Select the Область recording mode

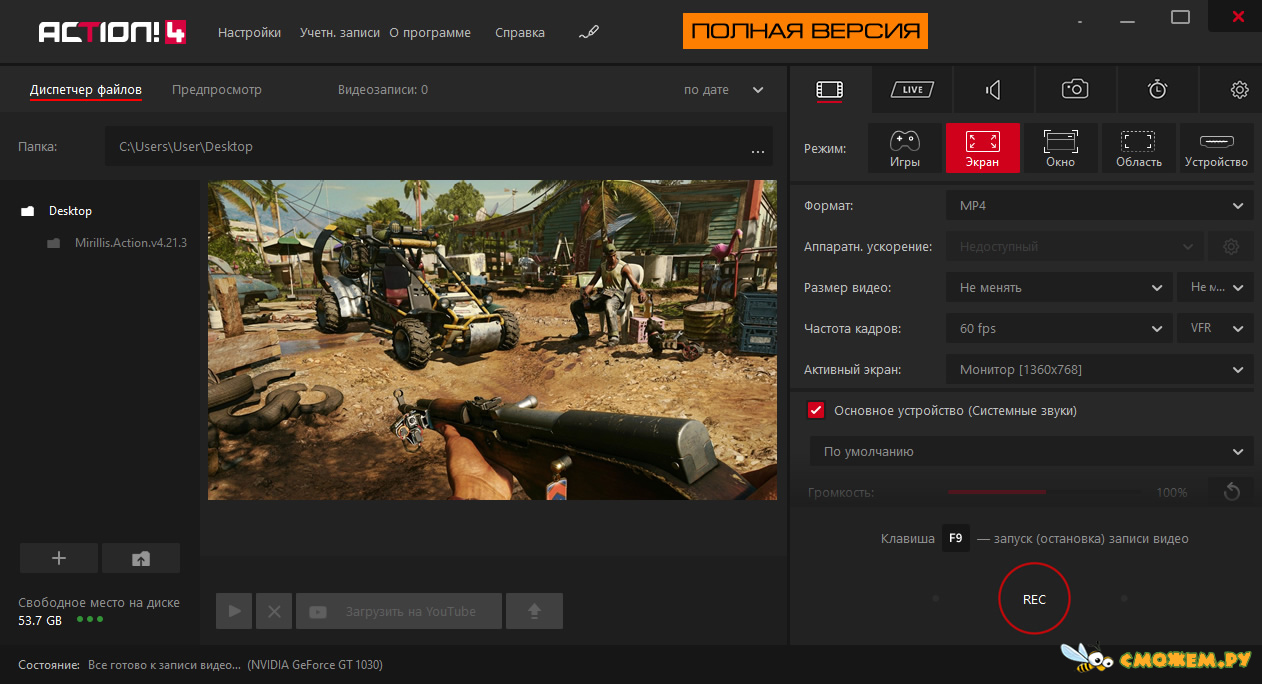click(1139, 148)
